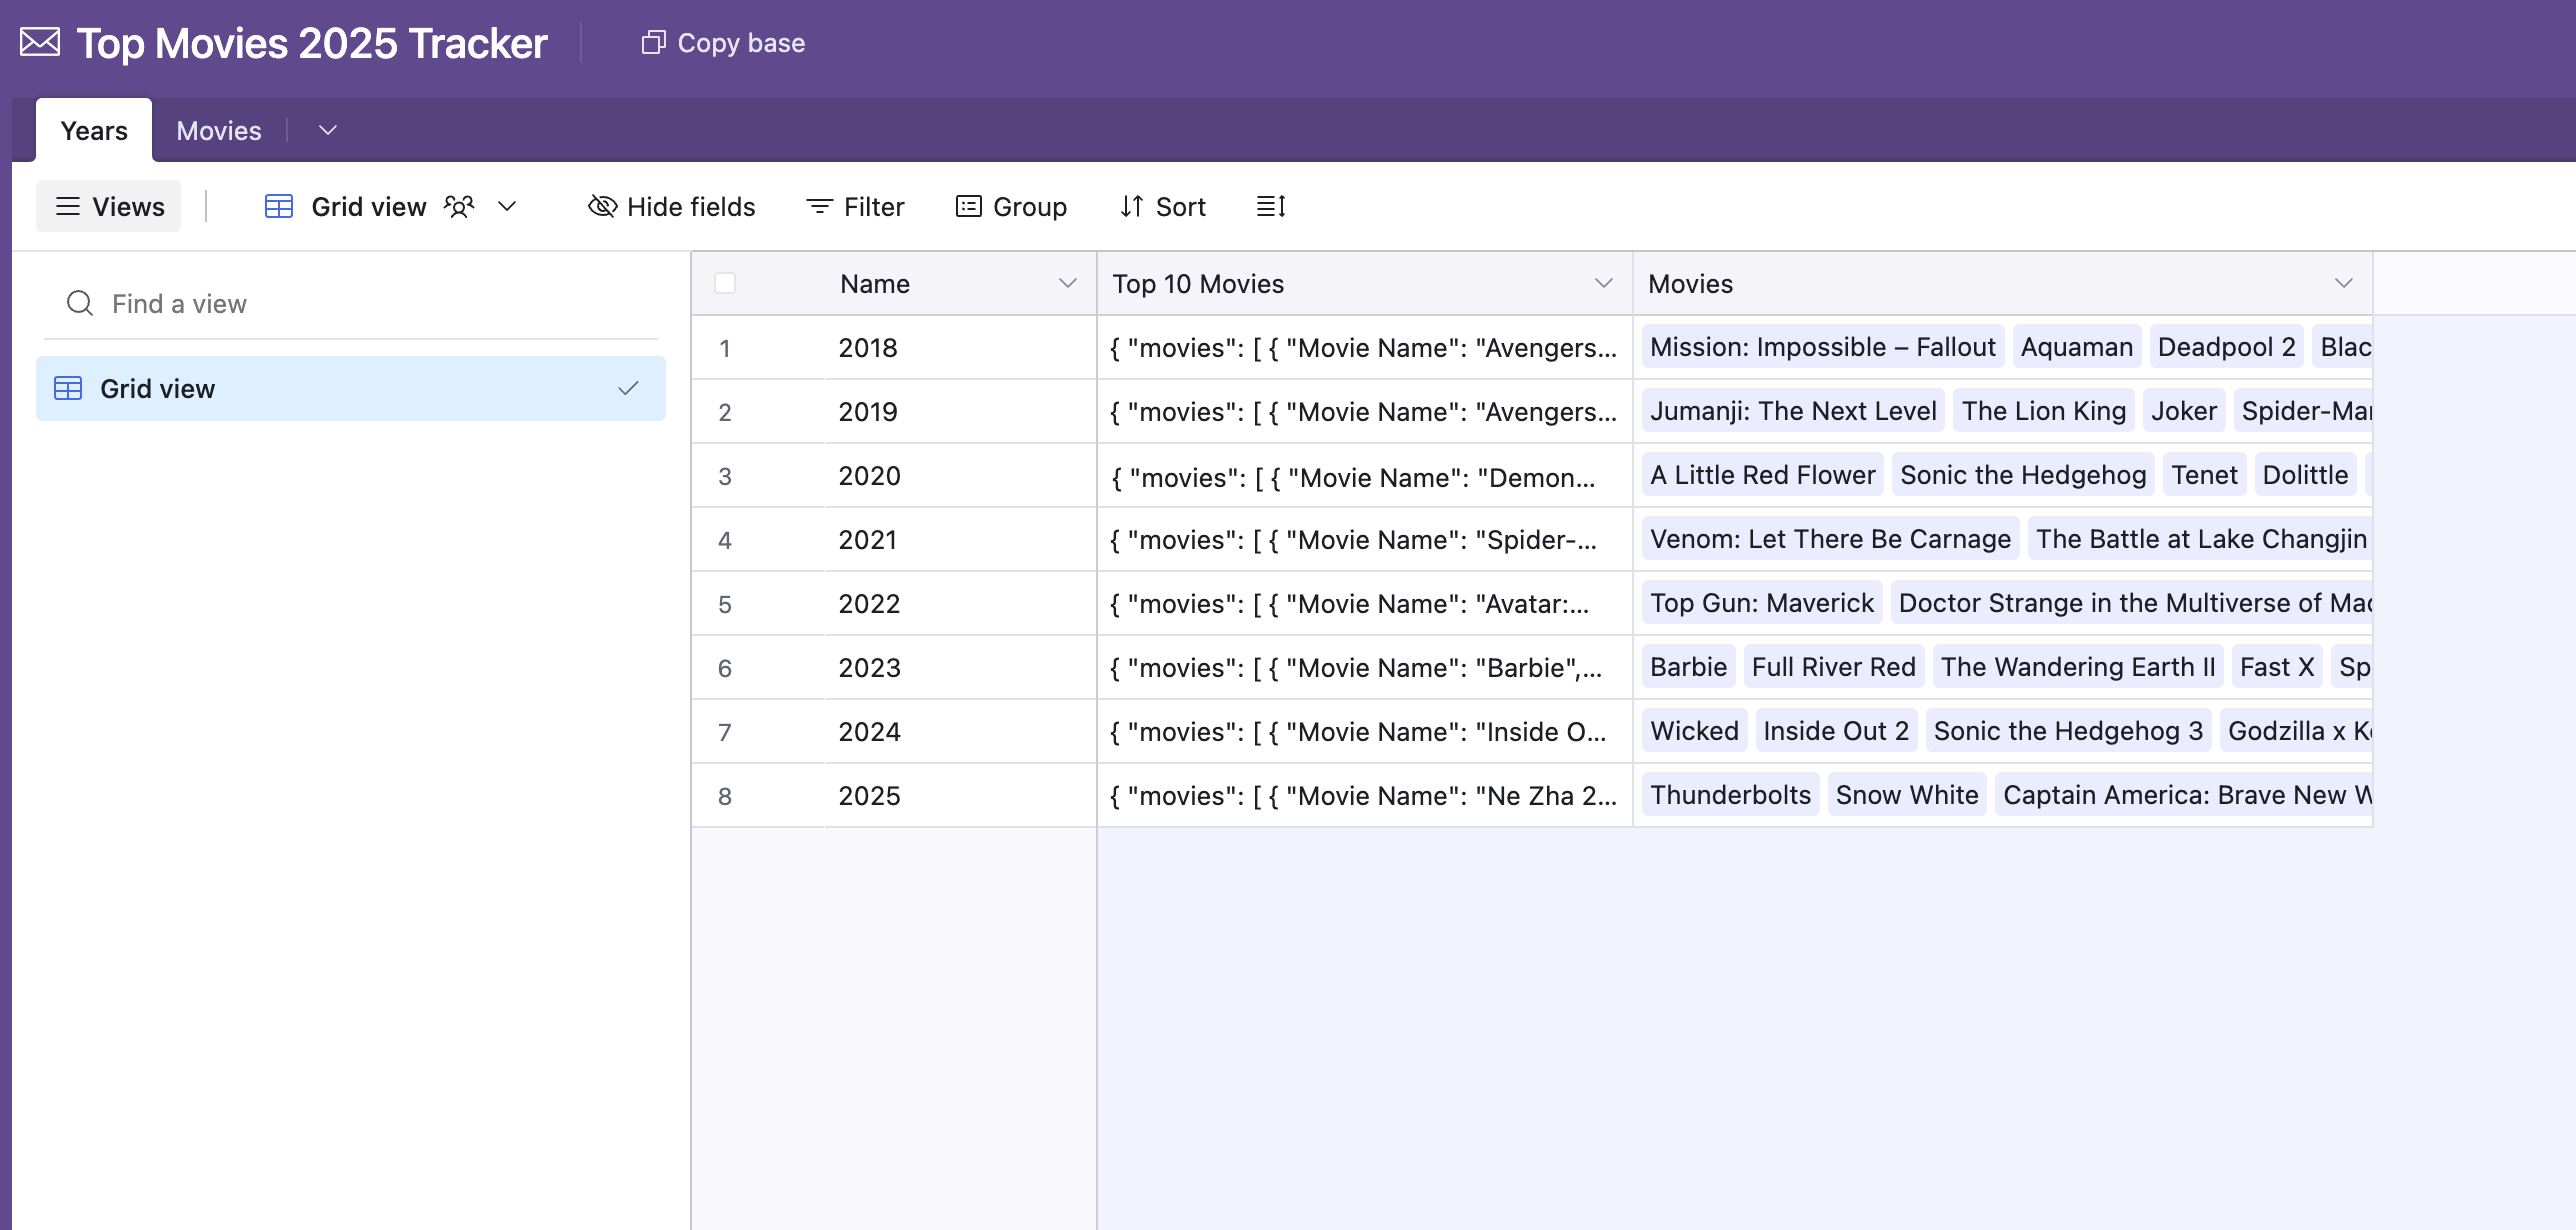2576x1230 pixels.
Task: Click the Copy base button
Action: 723,43
